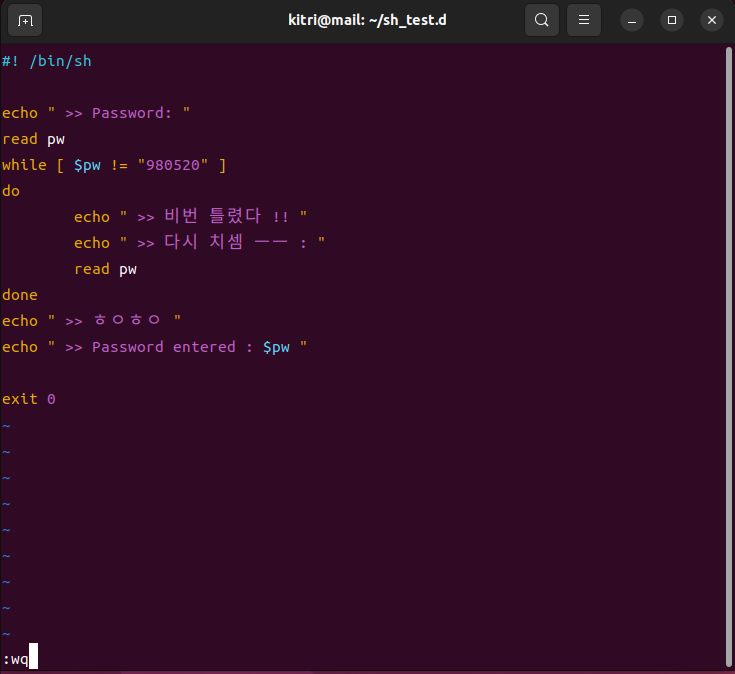Screen dimensions: 735x674
Task: Click the window title kitri@mail: ~/sh_test.d
Action: (367, 20)
